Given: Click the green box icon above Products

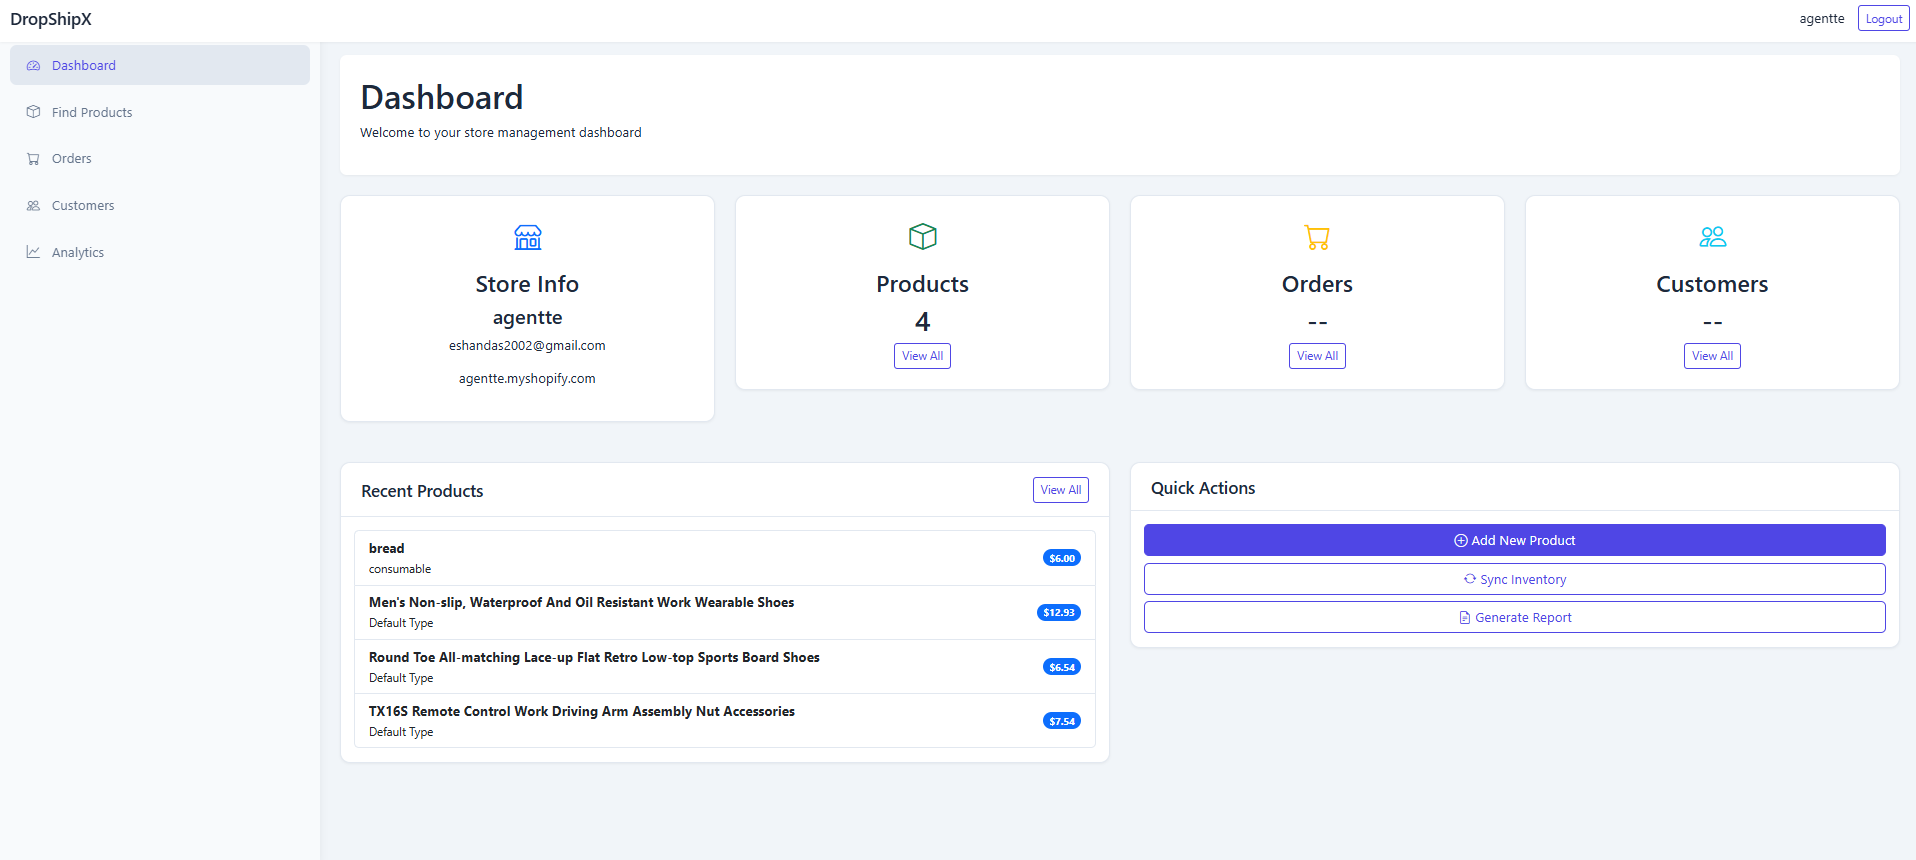Looking at the screenshot, I should 922,237.
